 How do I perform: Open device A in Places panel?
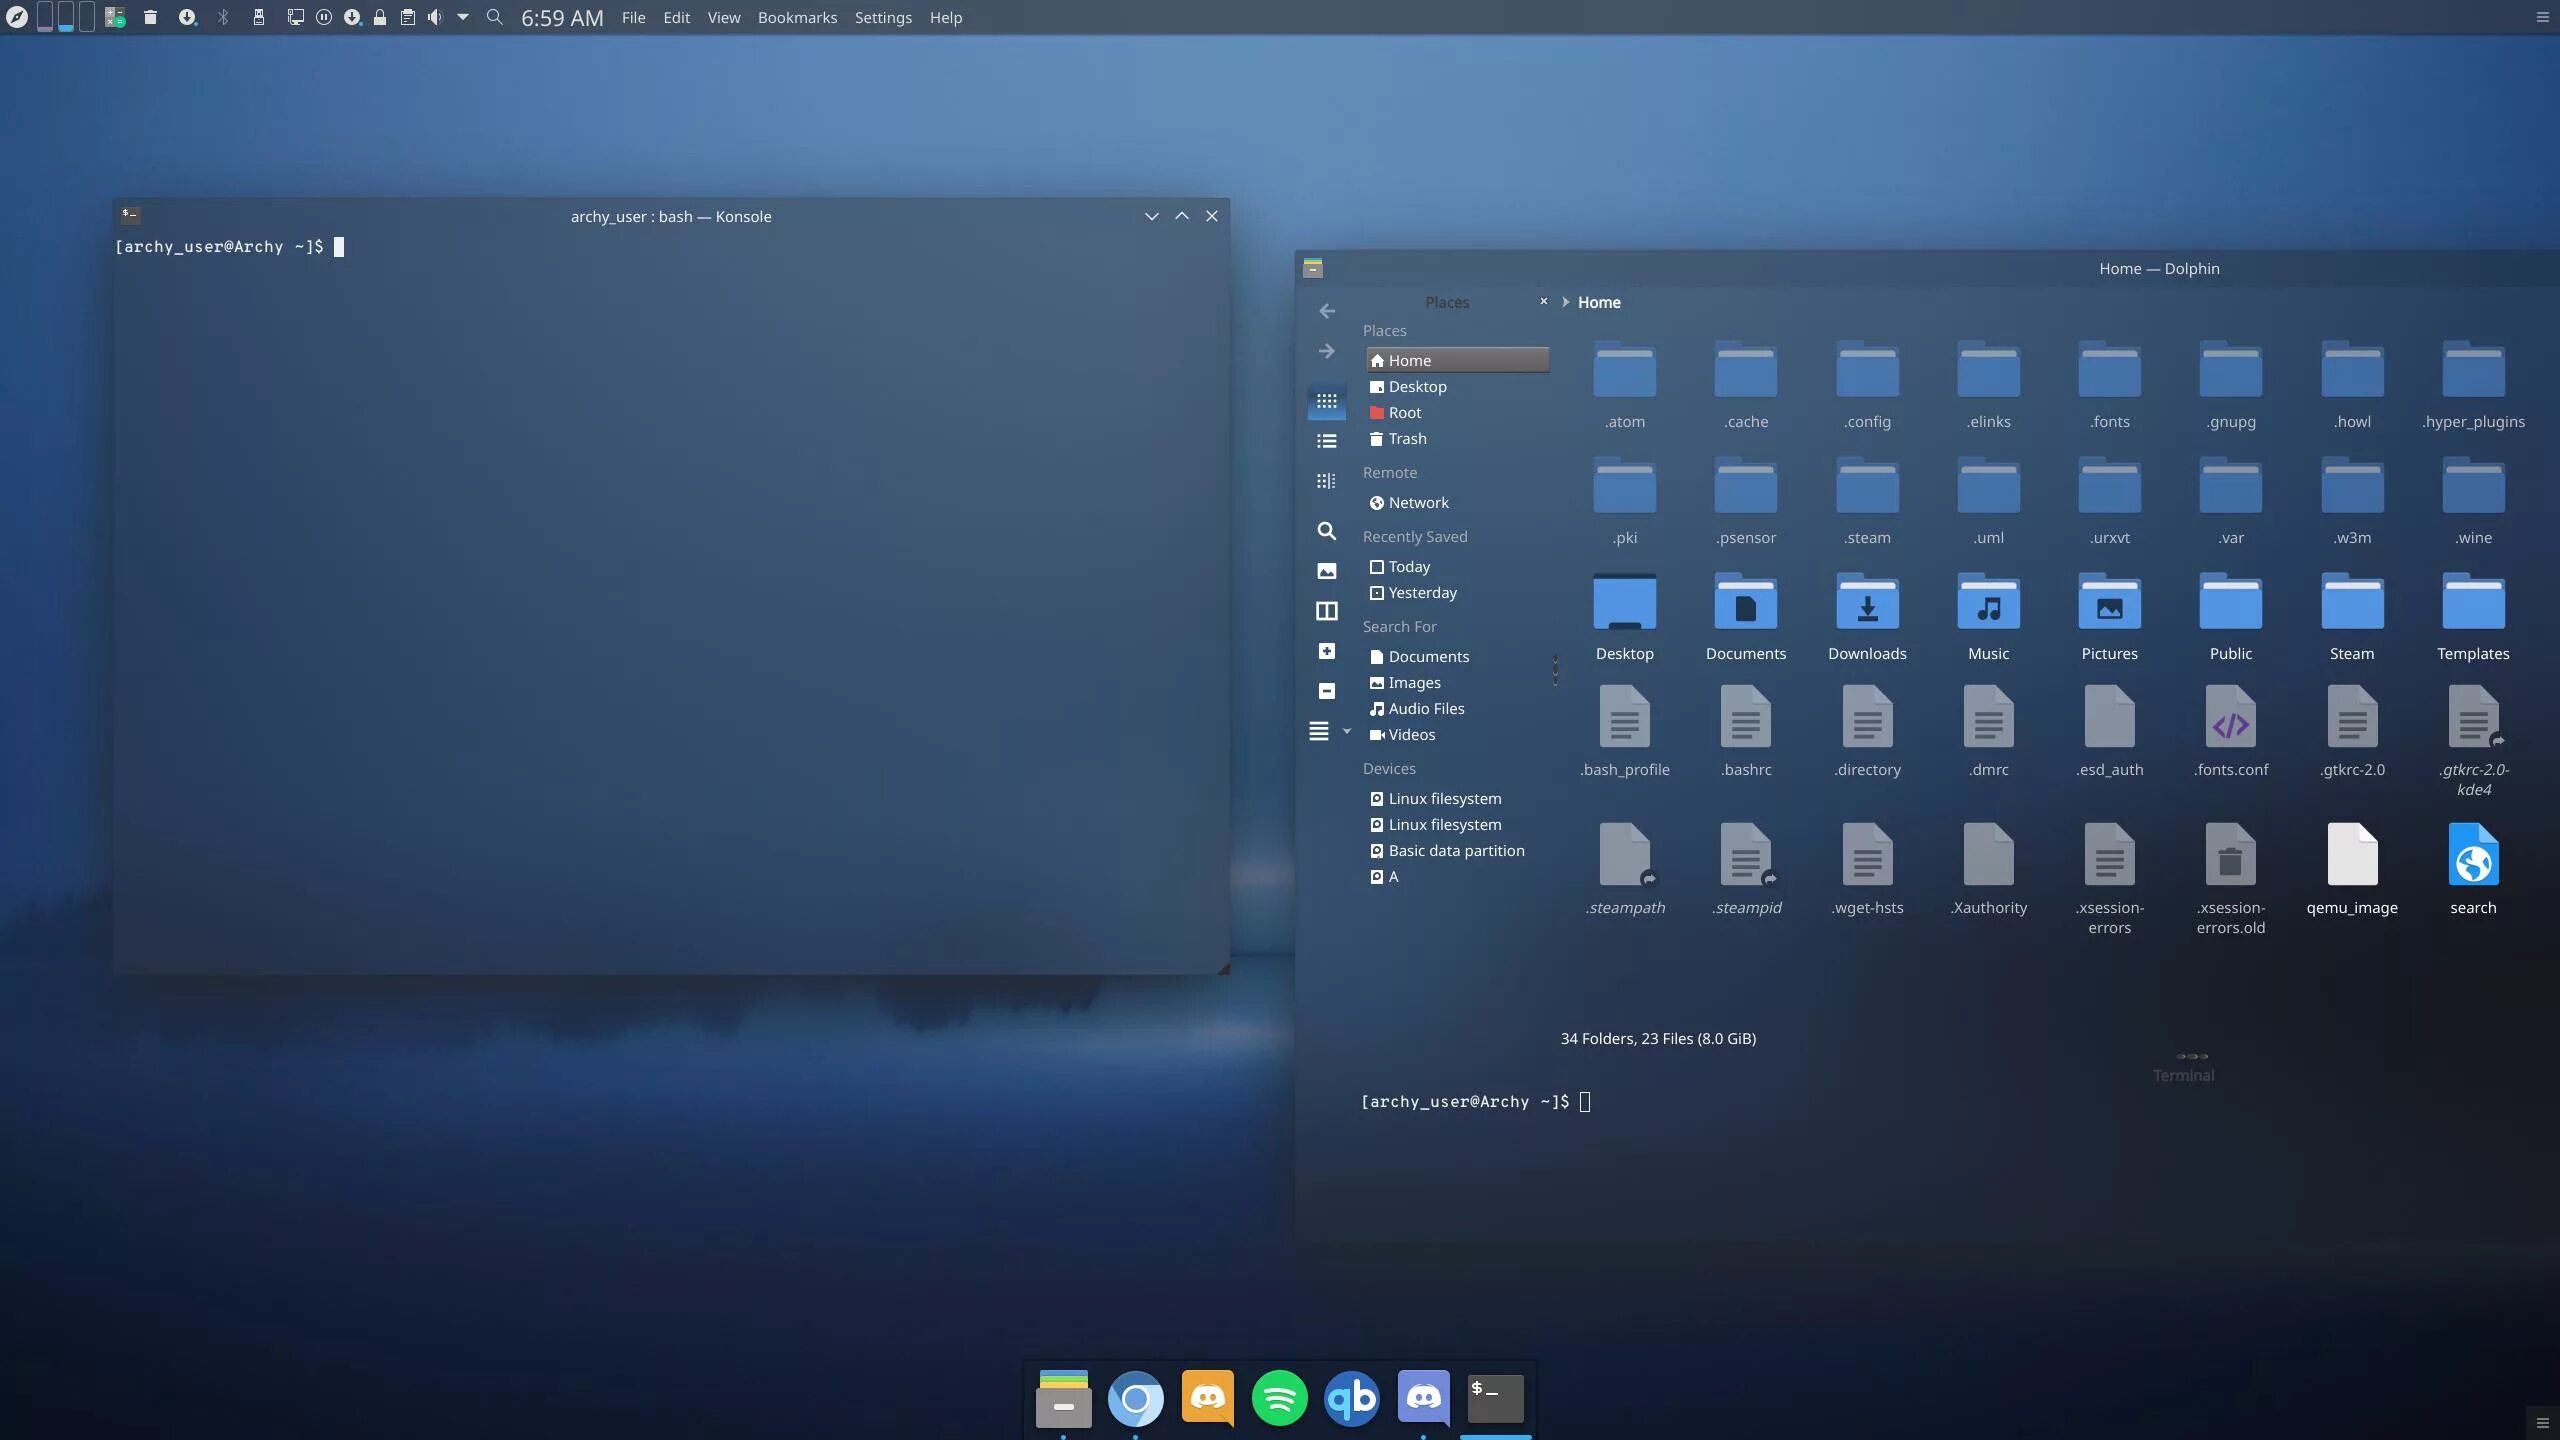pos(1457,876)
